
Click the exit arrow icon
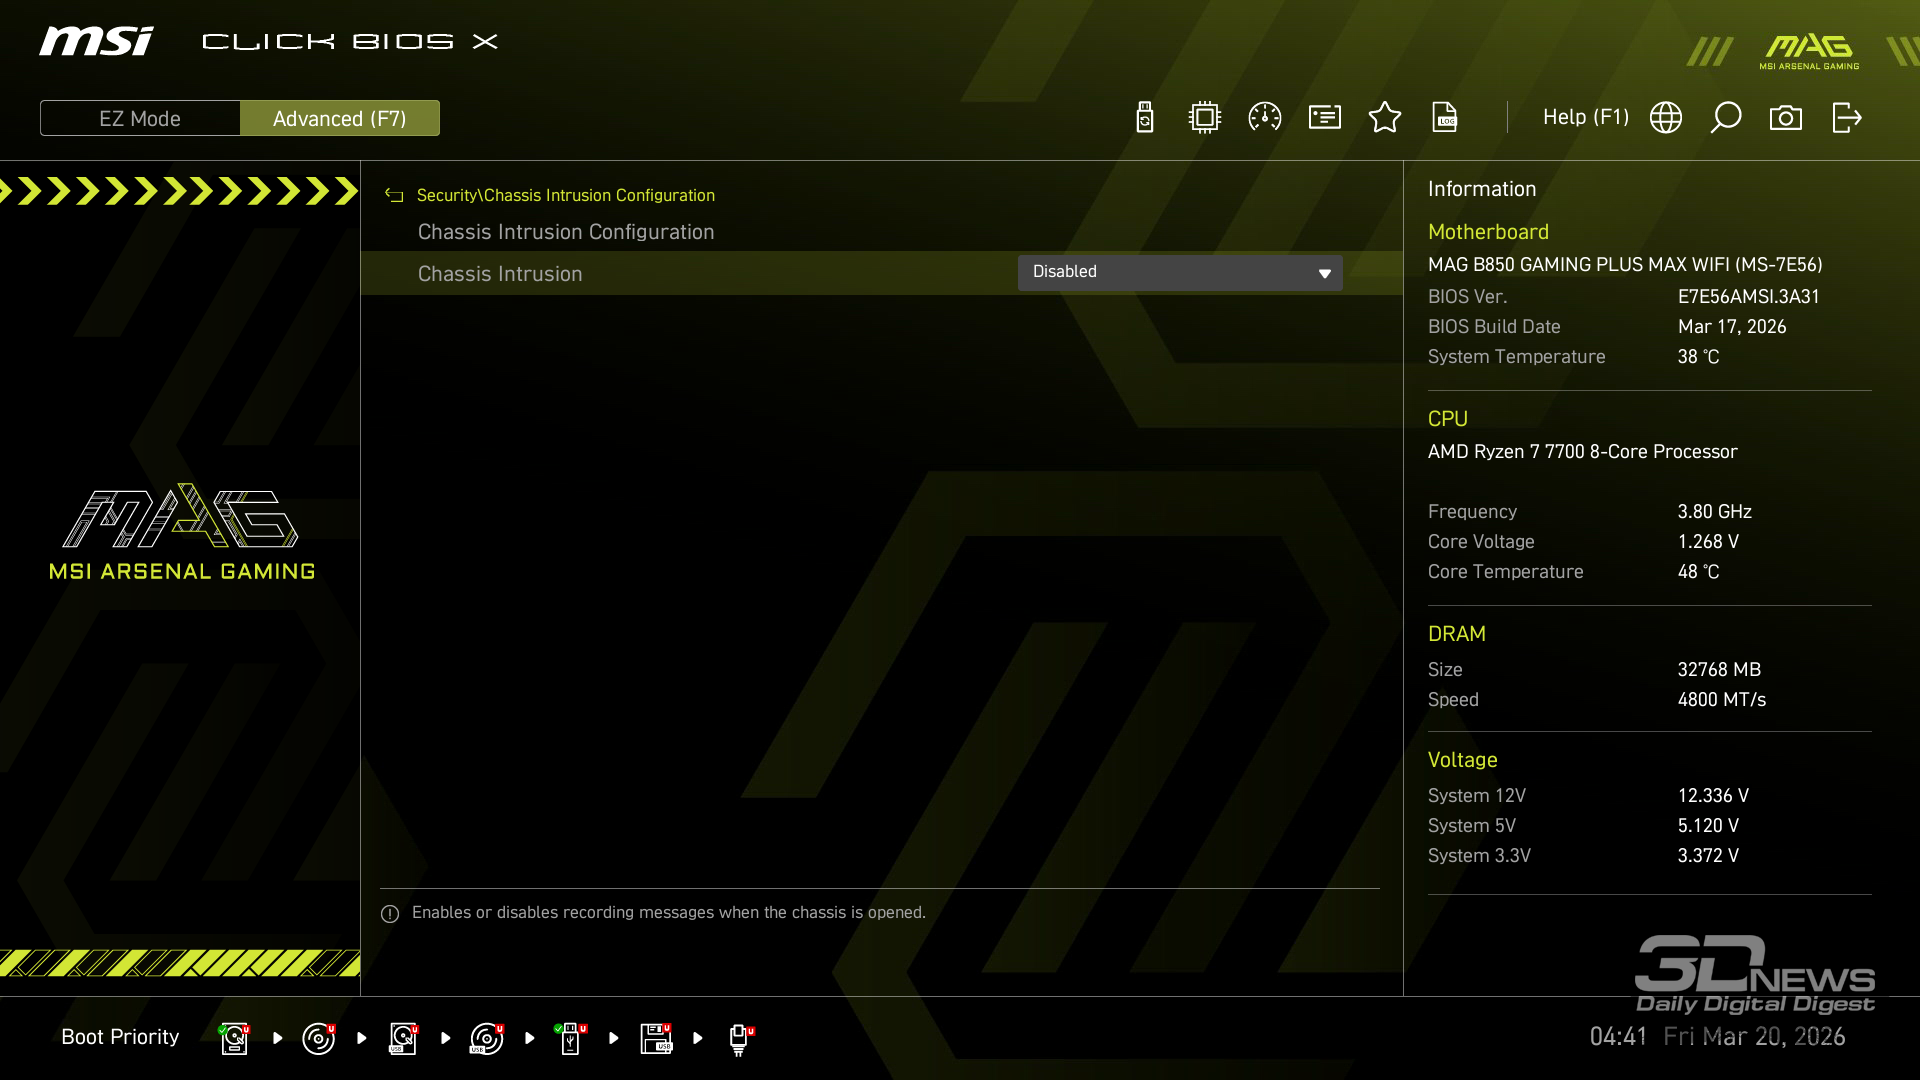point(1846,118)
